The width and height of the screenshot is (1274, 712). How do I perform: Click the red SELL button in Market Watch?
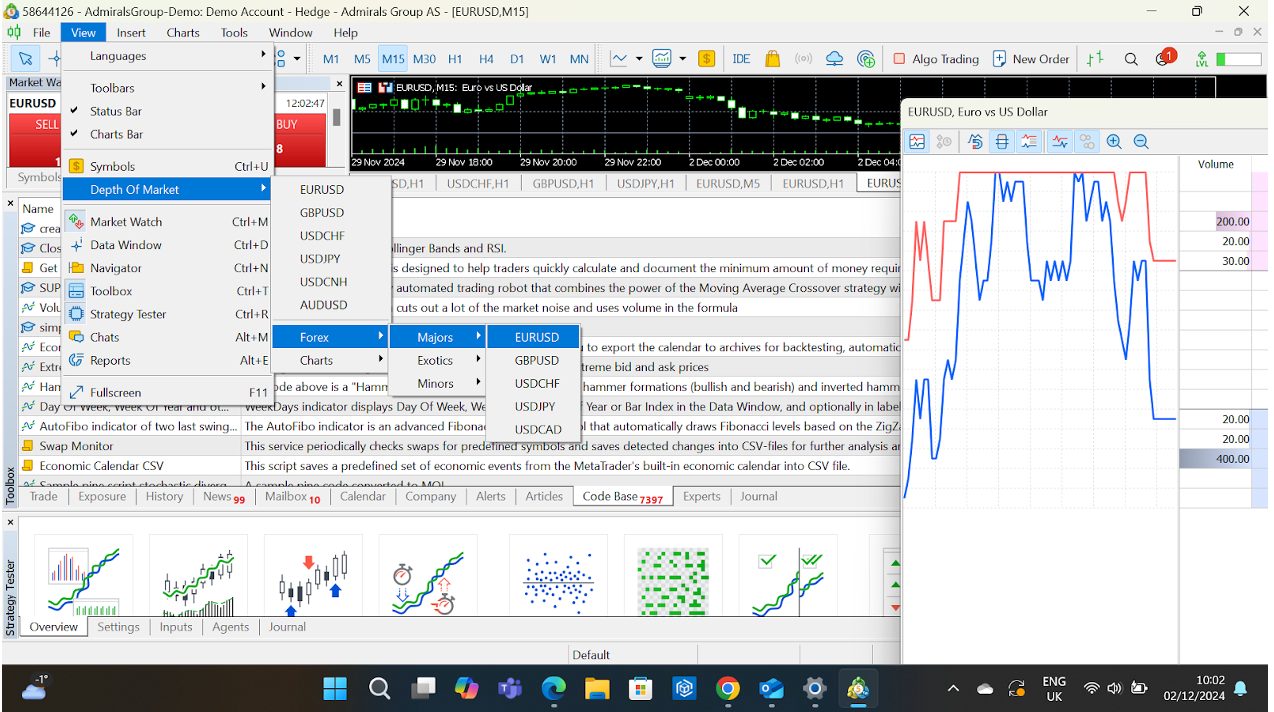point(35,140)
